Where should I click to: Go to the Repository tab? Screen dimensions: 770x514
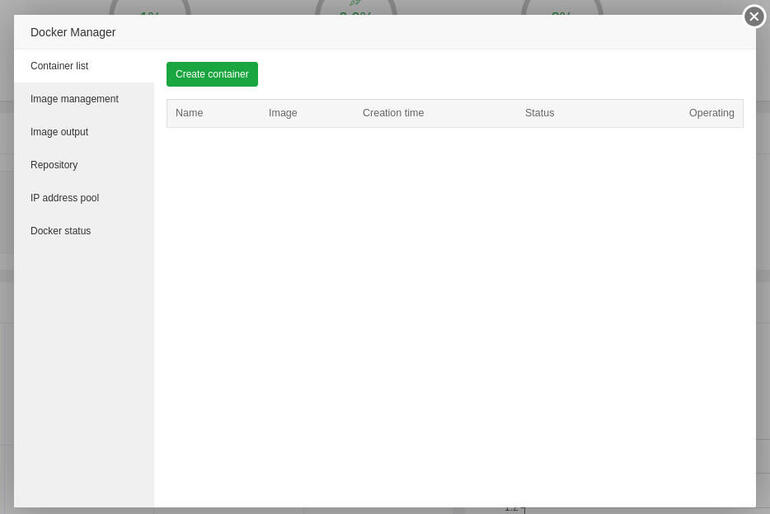[x=84, y=164]
